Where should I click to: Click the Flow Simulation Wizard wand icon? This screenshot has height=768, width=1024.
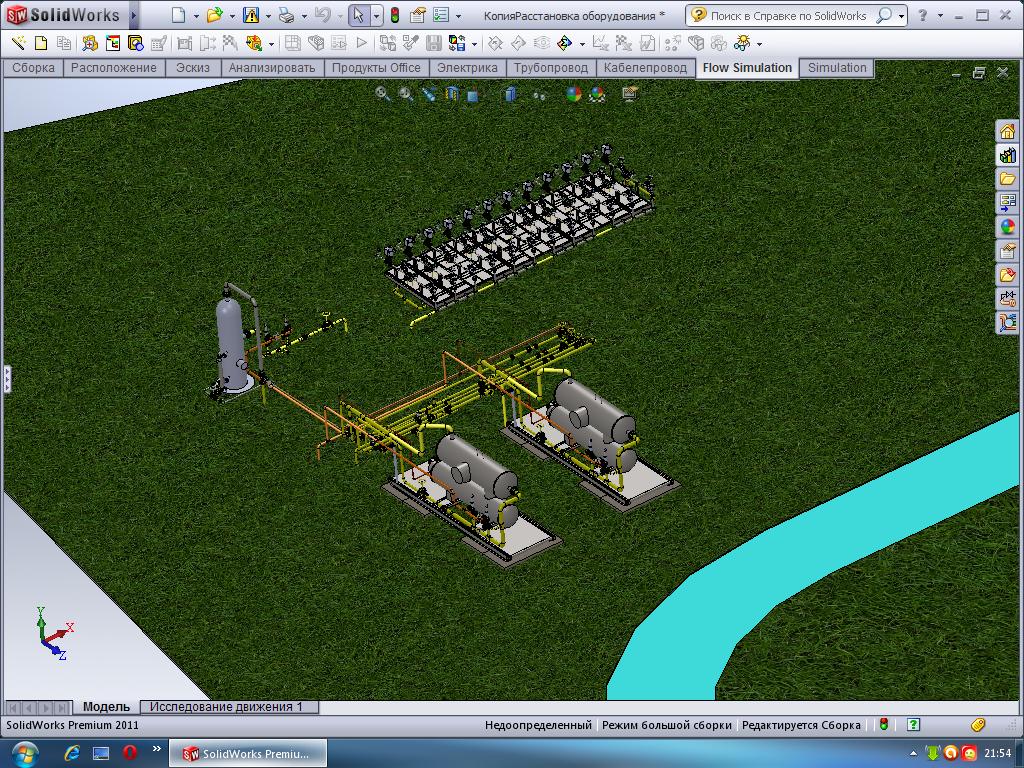point(18,44)
